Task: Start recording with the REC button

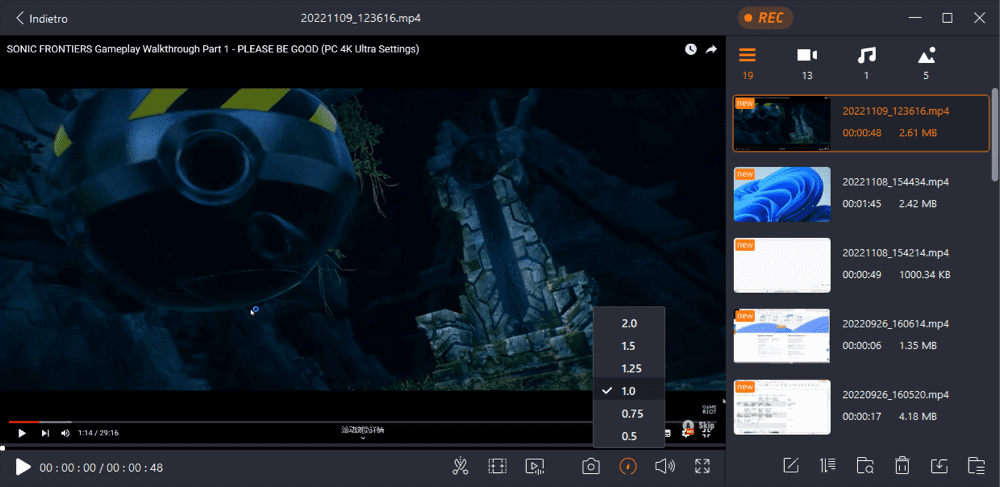Action: pyautogui.click(x=765, y=18)
